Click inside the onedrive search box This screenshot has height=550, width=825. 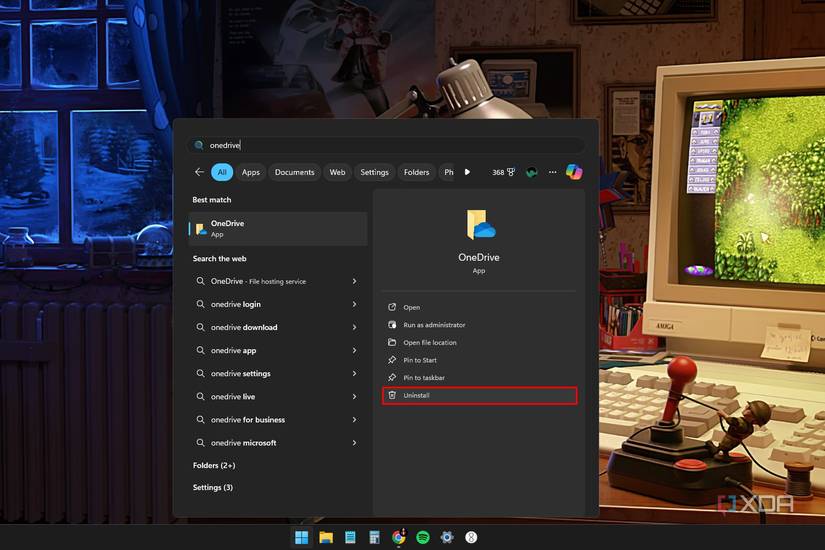click(386, 145)
